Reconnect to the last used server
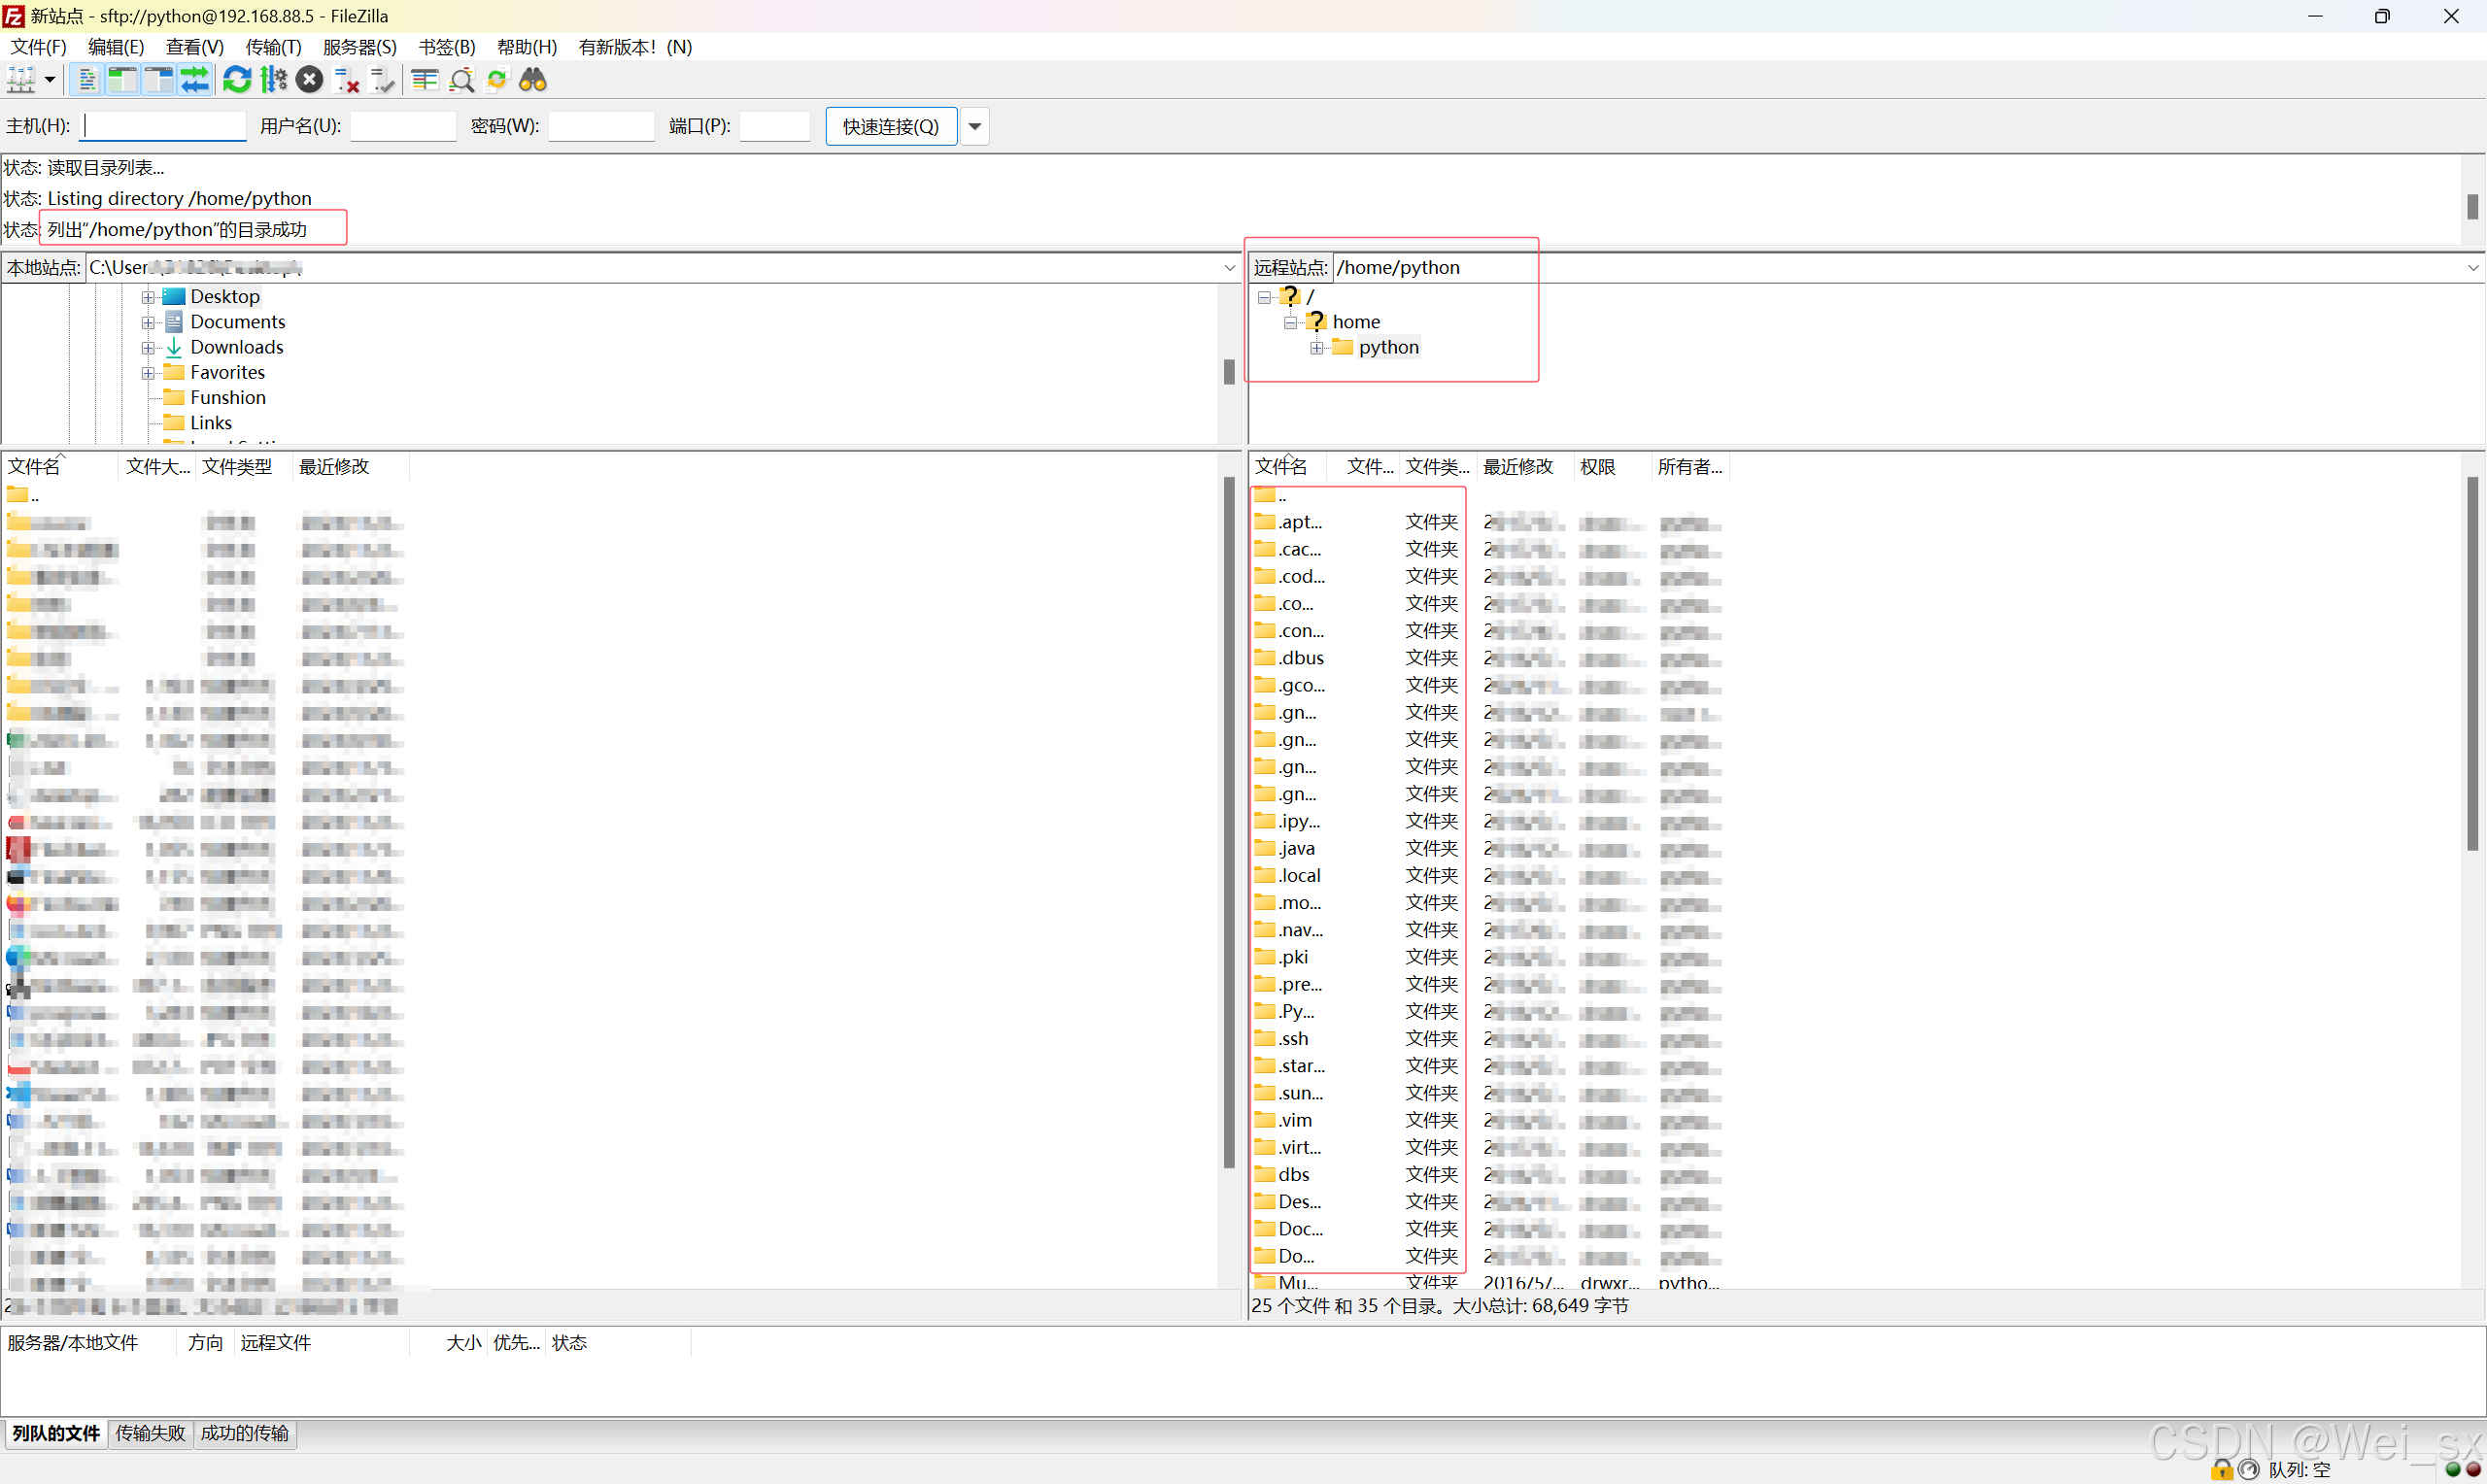 [381, 79]
